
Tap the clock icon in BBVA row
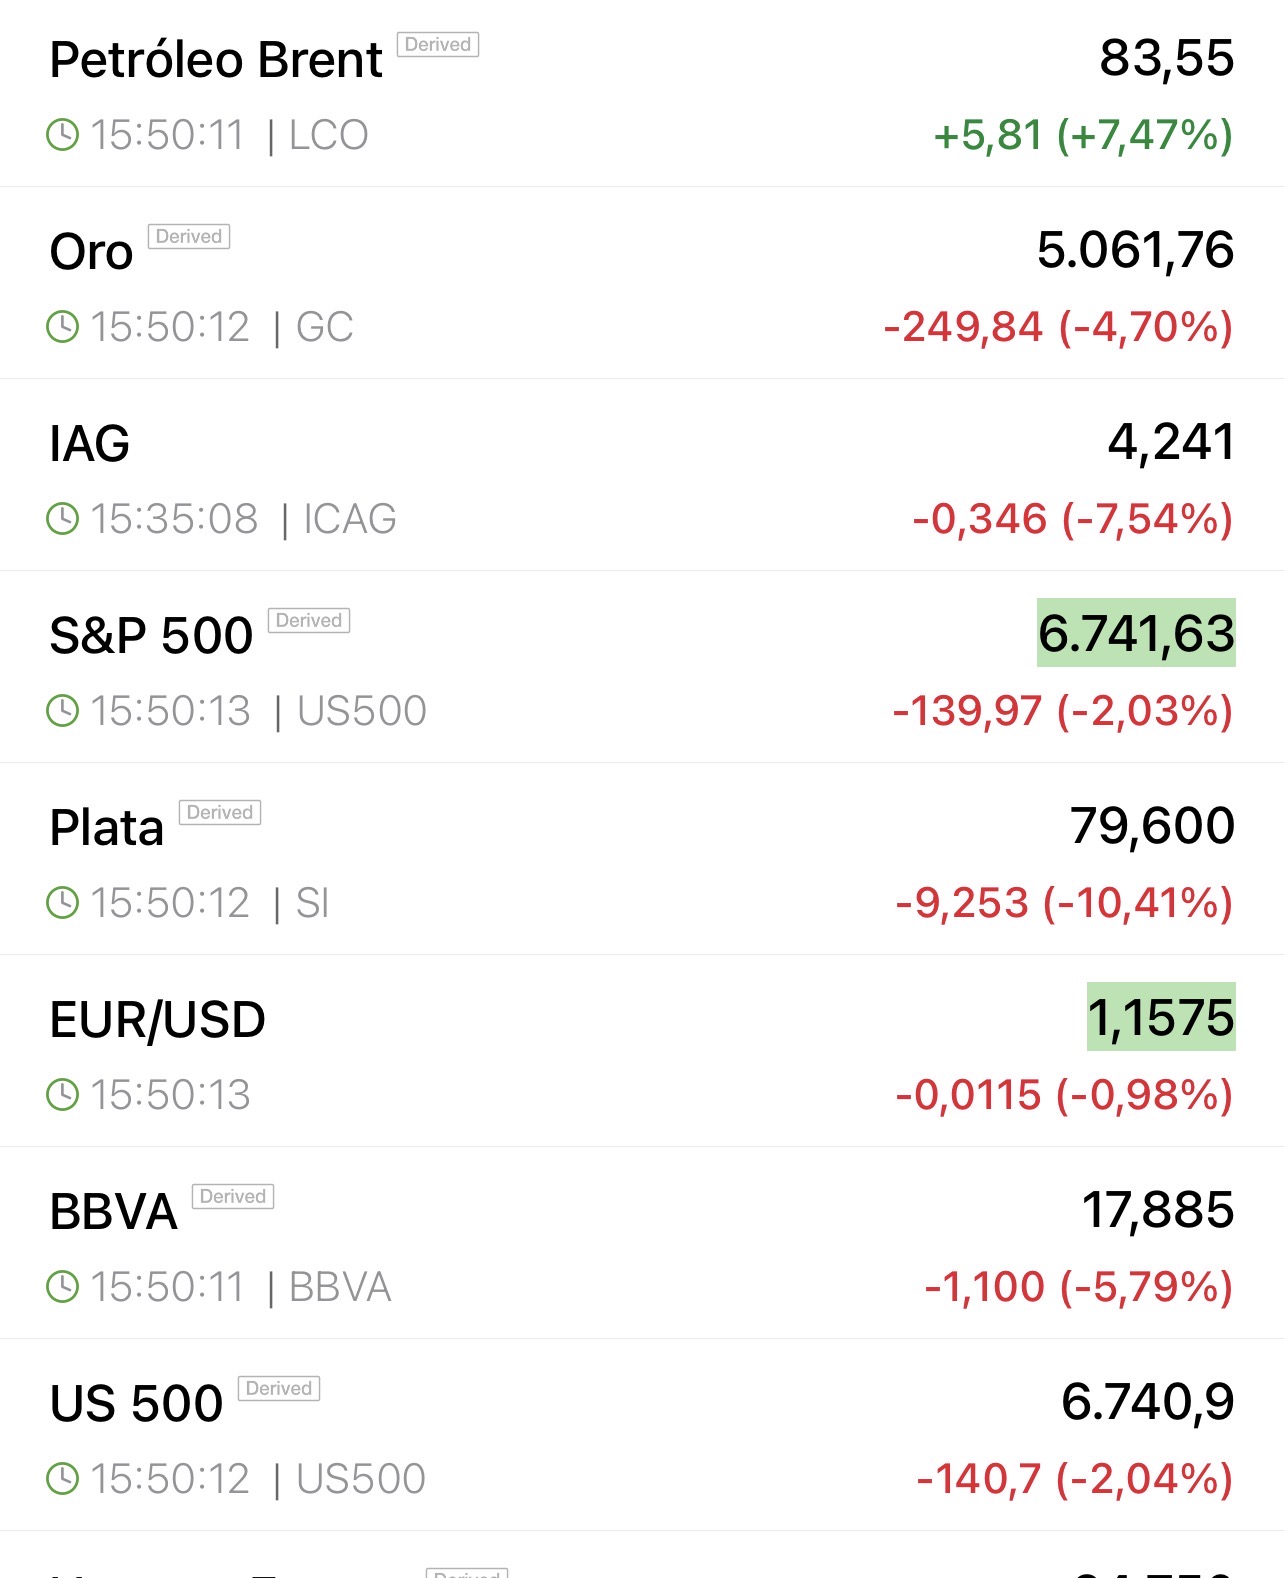(x=63, y=1287)
